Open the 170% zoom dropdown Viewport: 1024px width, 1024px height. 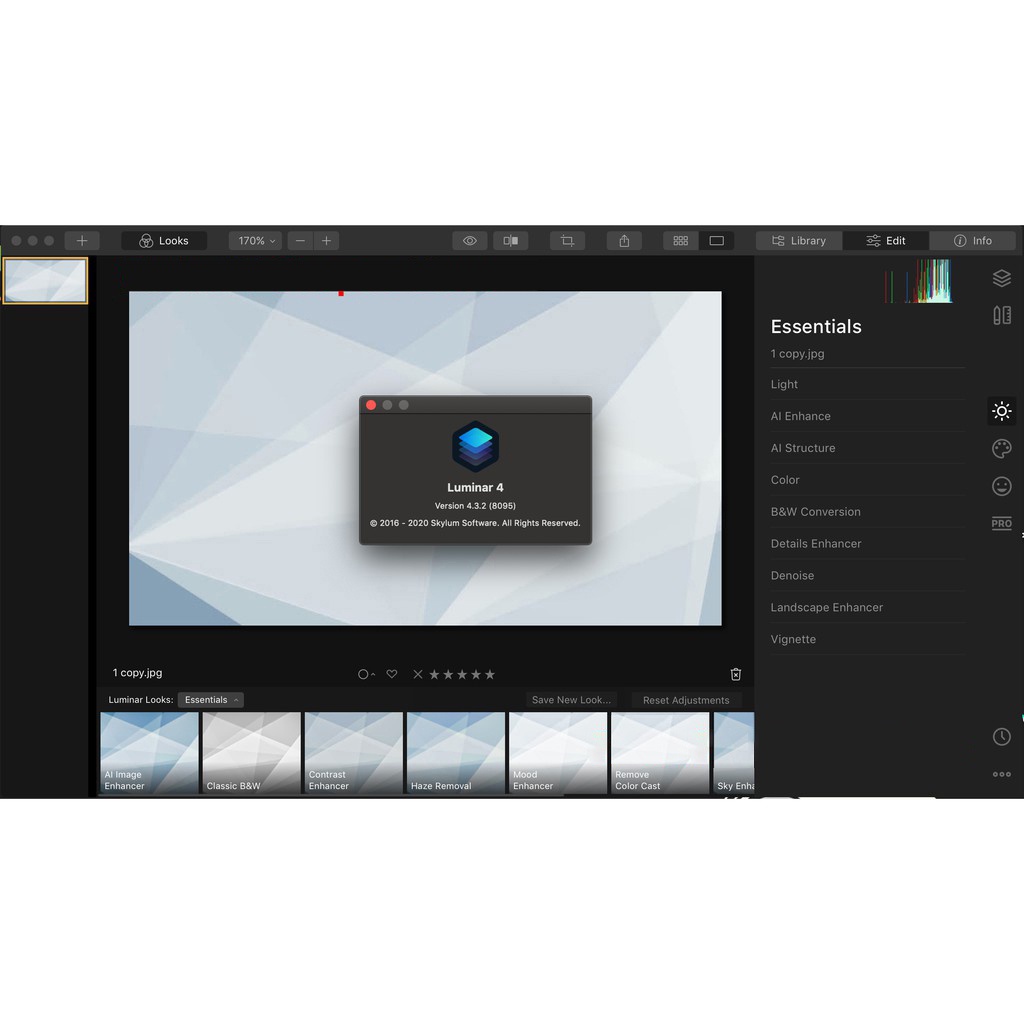(255, 241)
